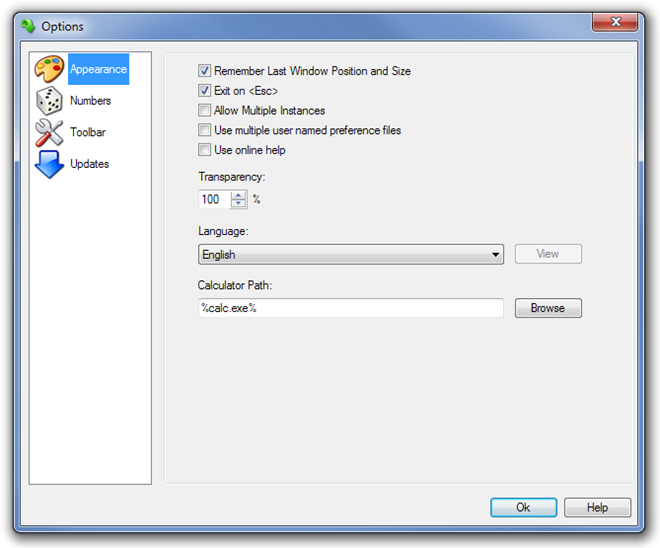Click the Numbers dice icon

tap(49, 101)
